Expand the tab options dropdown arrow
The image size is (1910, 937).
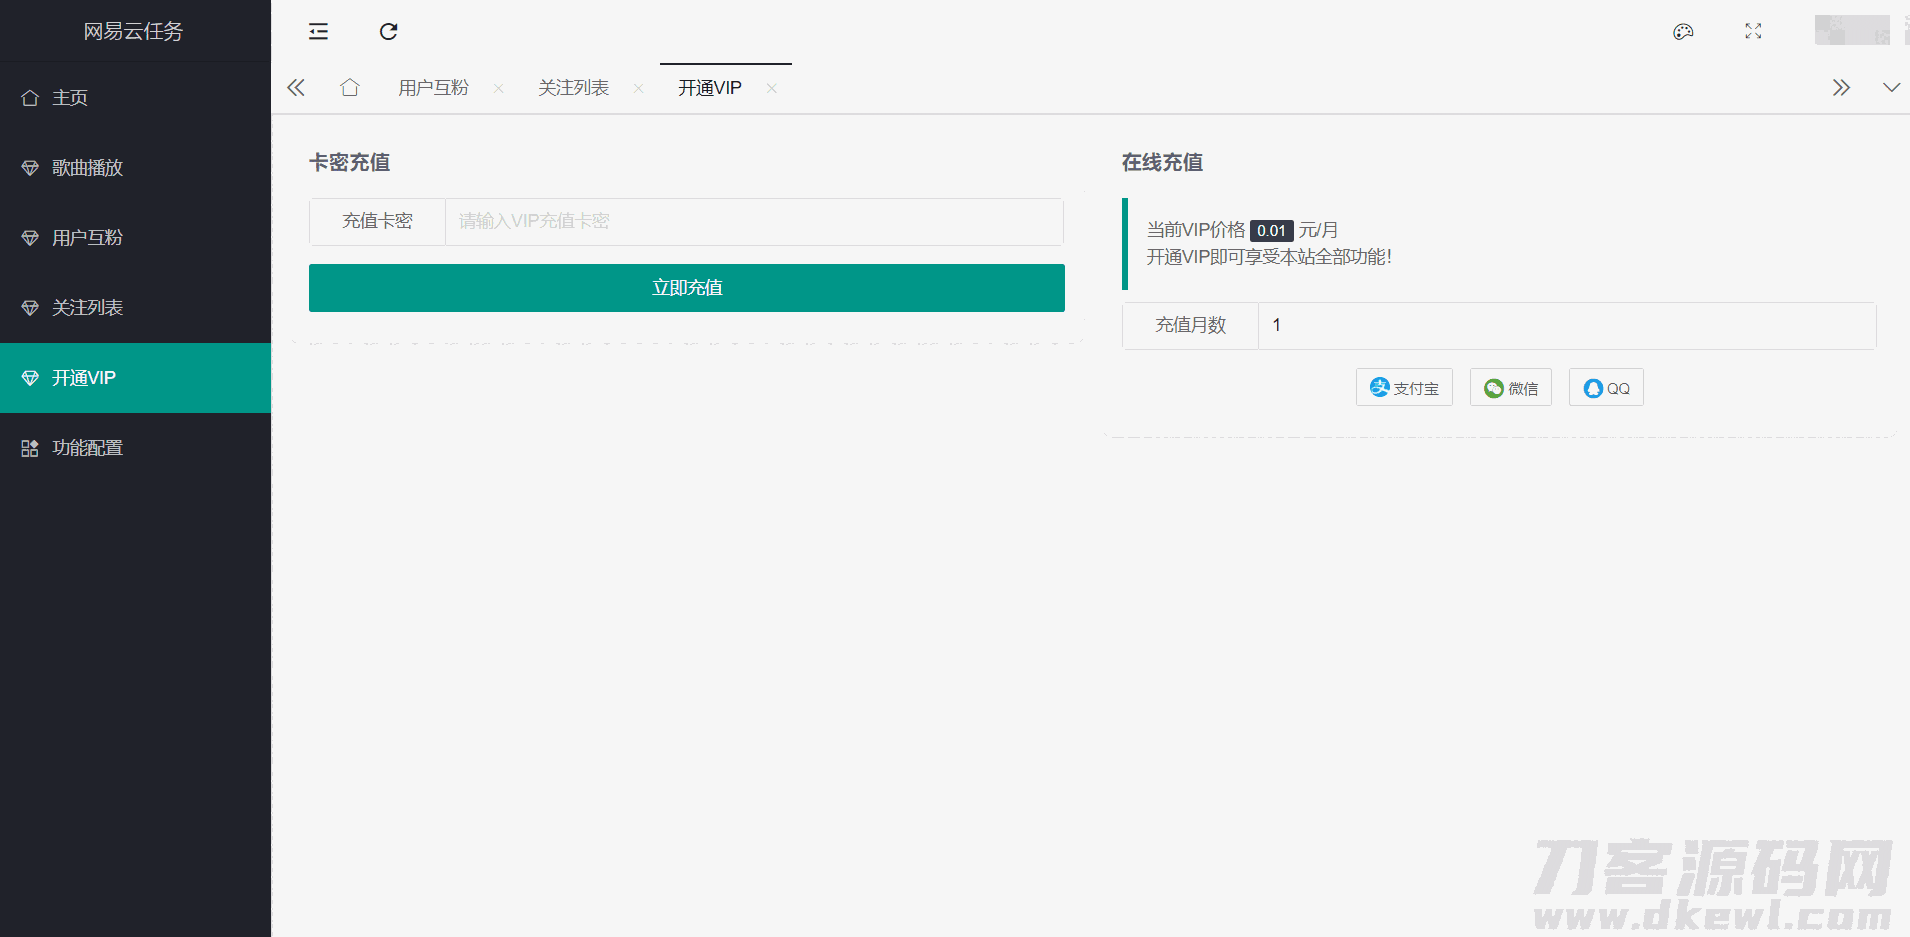[x=1891, y=88]
